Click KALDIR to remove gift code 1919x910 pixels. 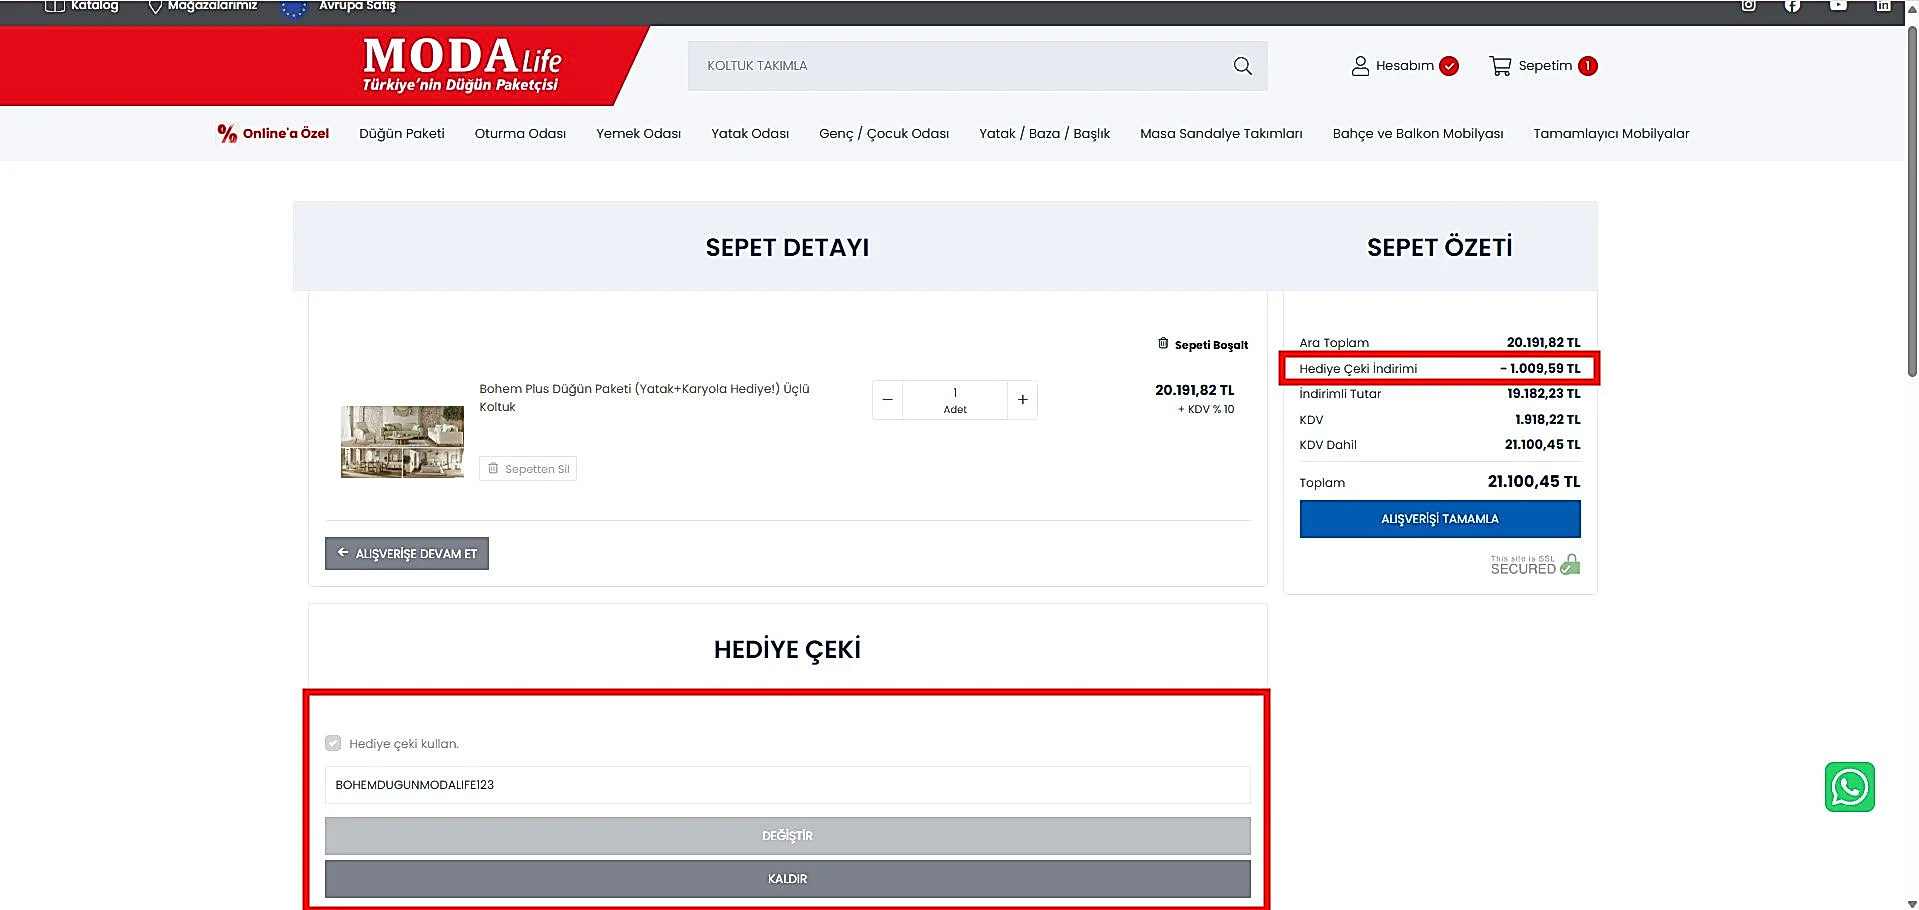click(x=787, y=878)
